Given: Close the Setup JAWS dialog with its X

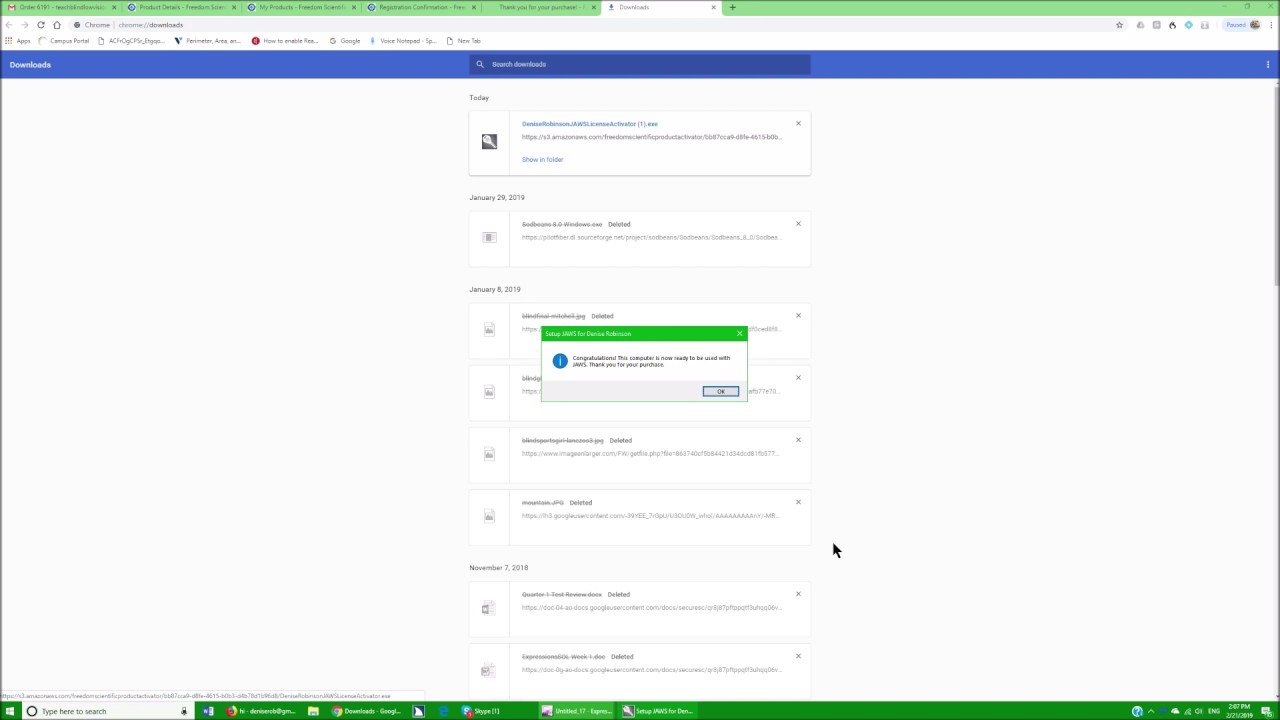Looking at the screenshot, I should pyautogui.click(x=740, y=333).
